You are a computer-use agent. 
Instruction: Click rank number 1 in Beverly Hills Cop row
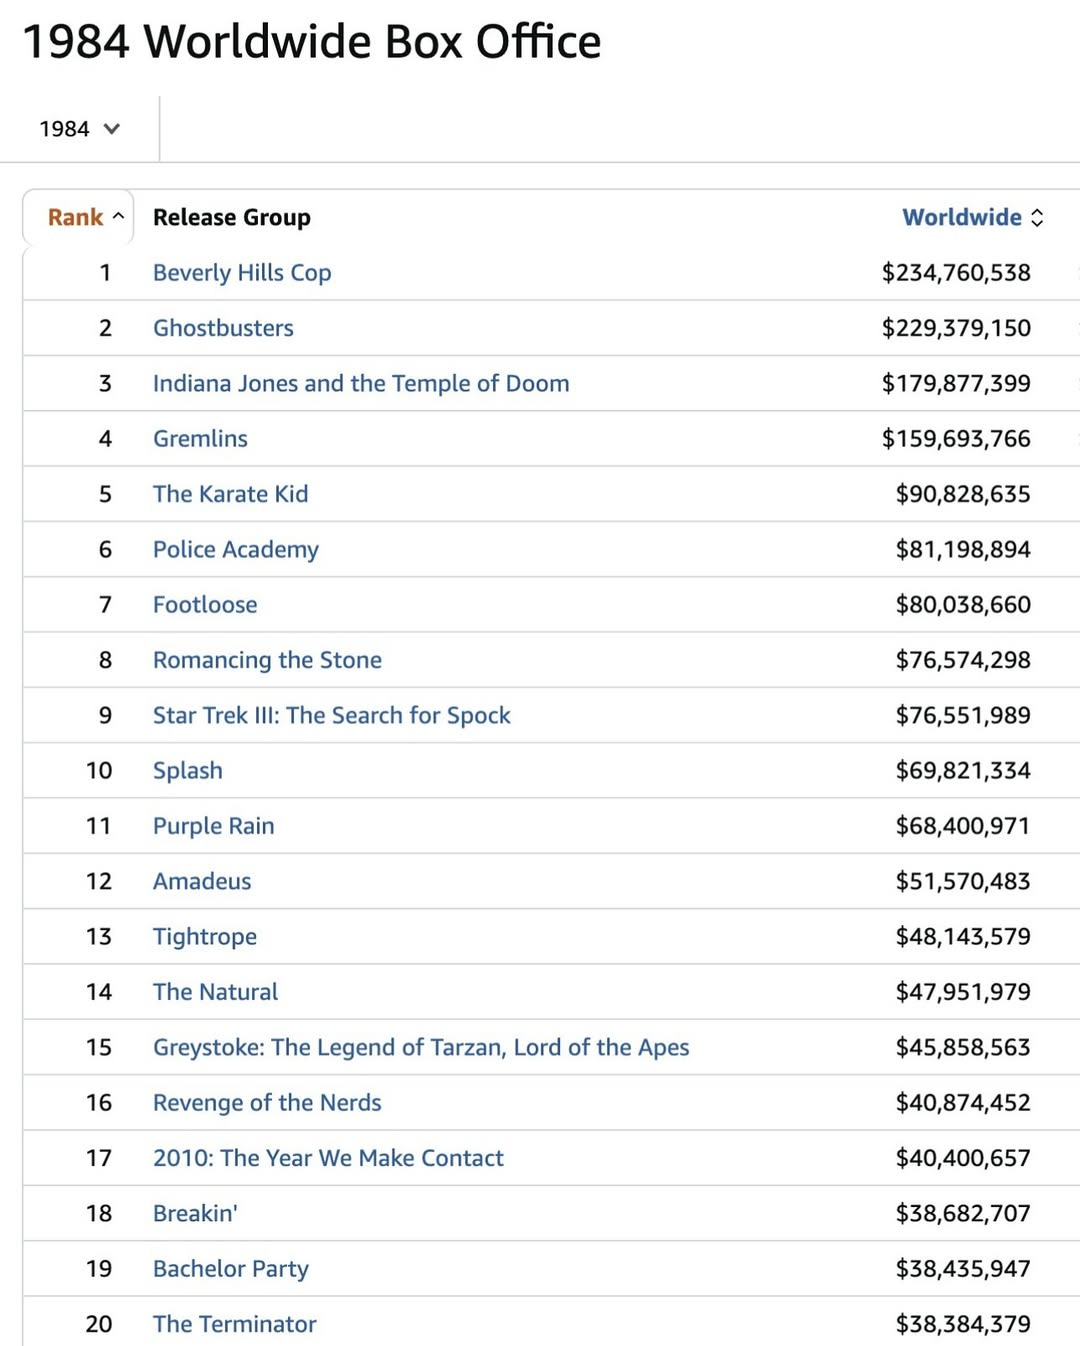[105, 272]
